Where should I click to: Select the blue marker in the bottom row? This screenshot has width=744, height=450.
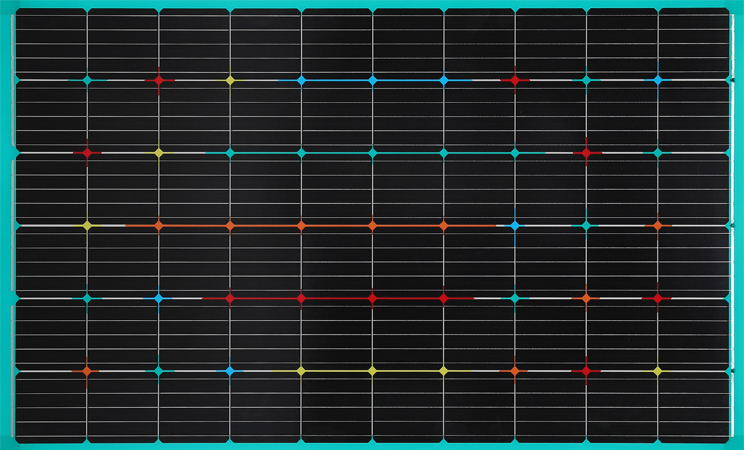point(230,371)
